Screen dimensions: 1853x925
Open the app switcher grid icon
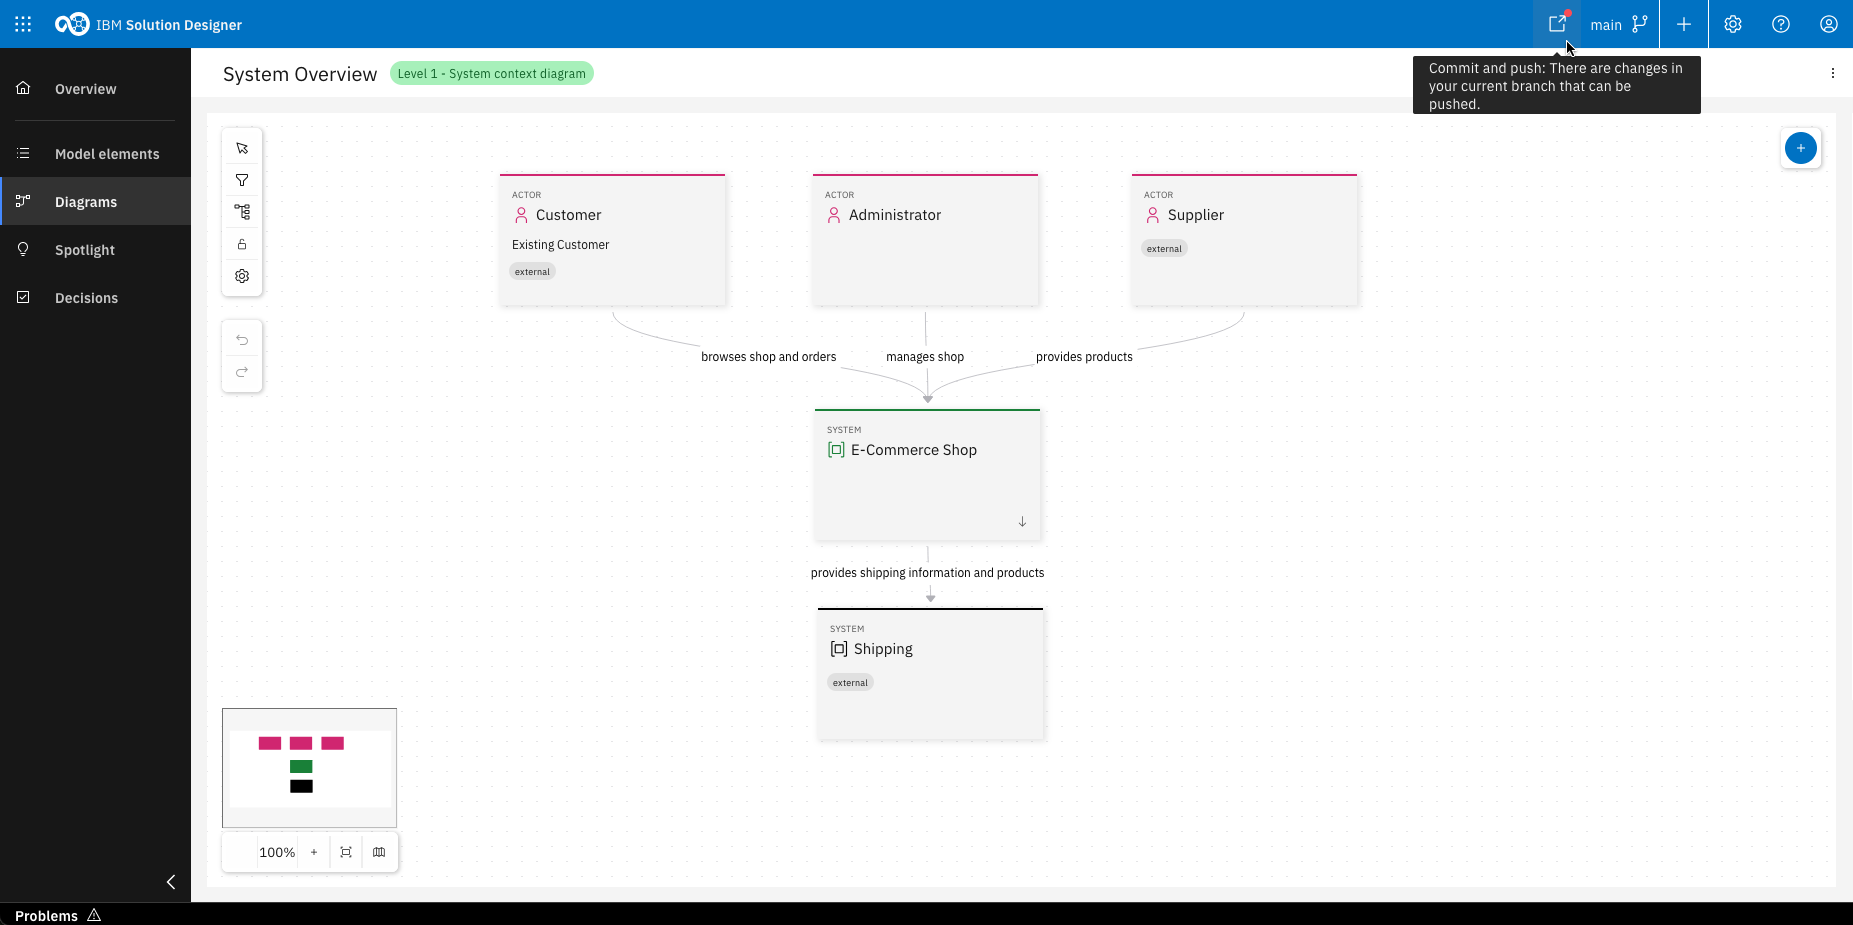pyautogui.click(x=23, y=24)
